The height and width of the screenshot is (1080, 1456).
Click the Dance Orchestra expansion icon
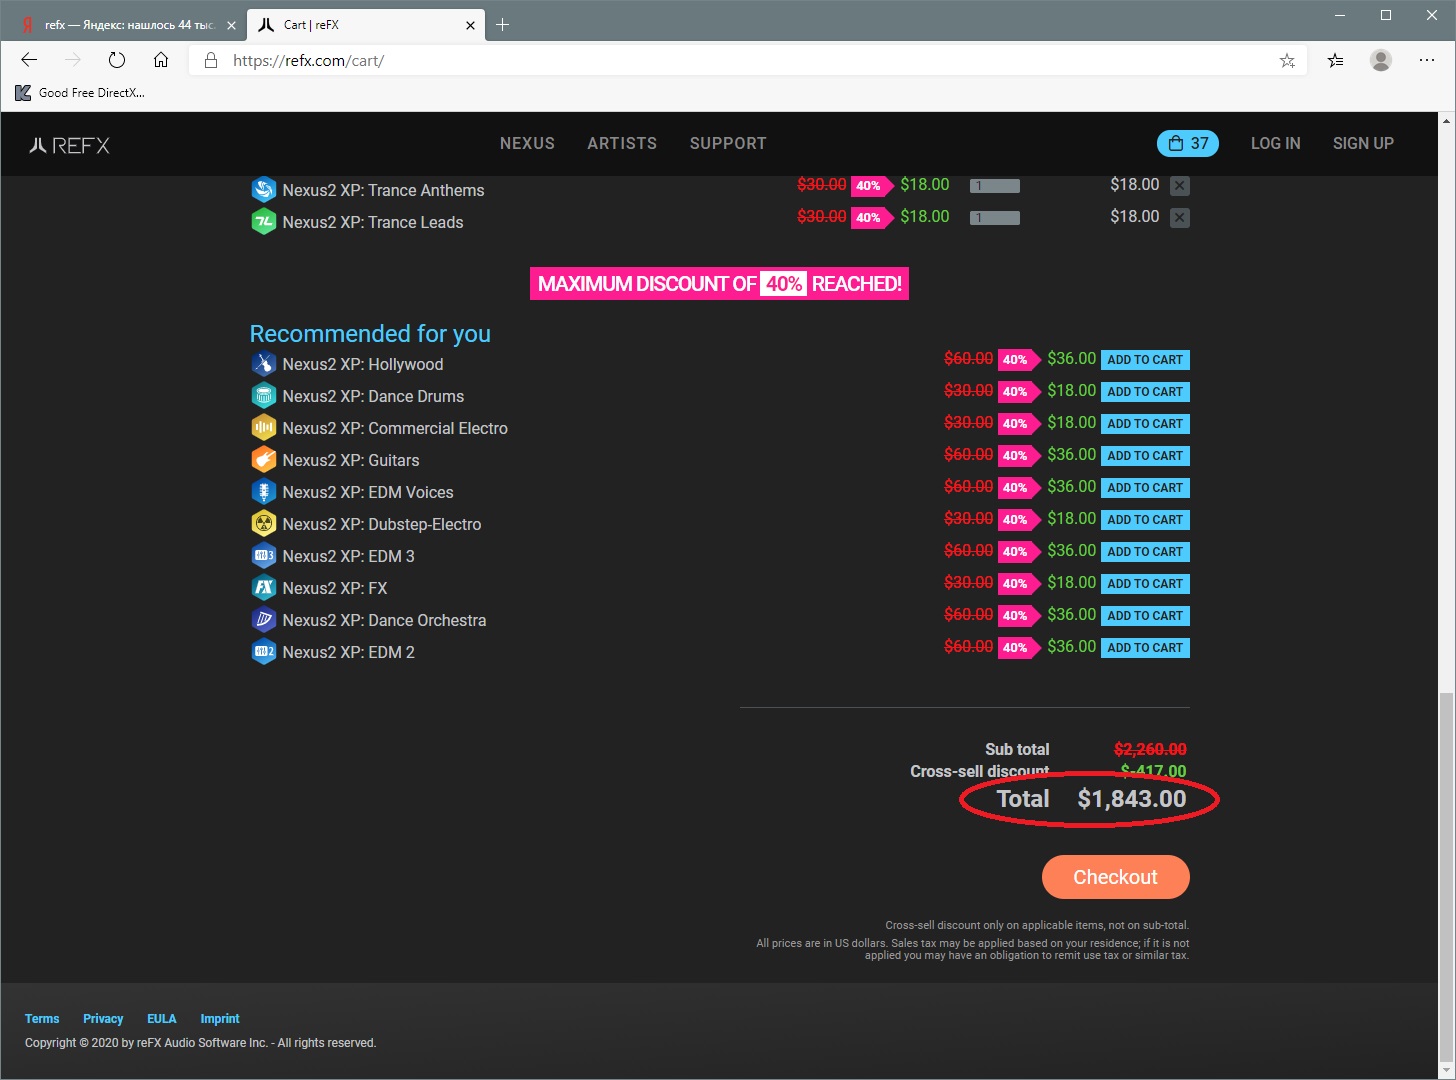tap(263, 620)
